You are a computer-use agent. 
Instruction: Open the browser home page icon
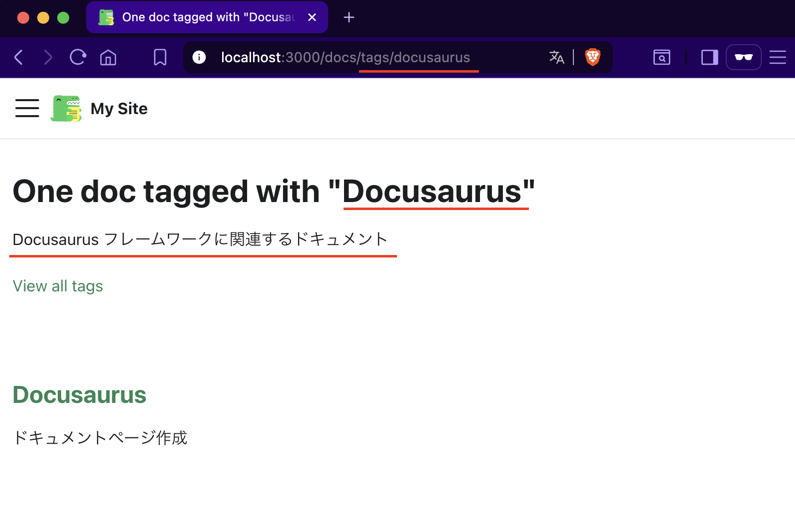click(108, 57)
